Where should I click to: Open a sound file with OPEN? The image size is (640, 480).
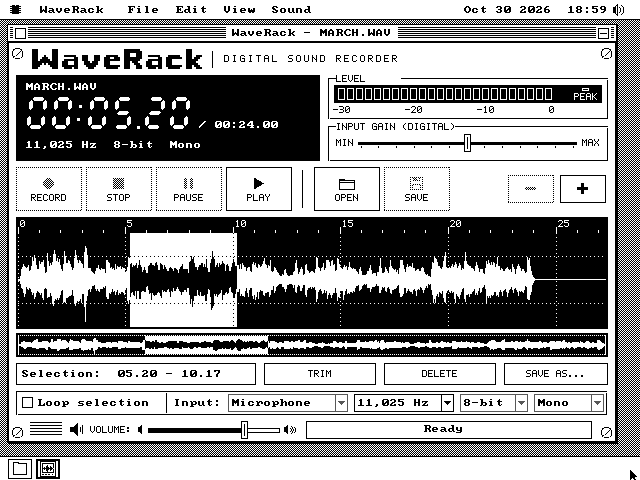point(347,189)
